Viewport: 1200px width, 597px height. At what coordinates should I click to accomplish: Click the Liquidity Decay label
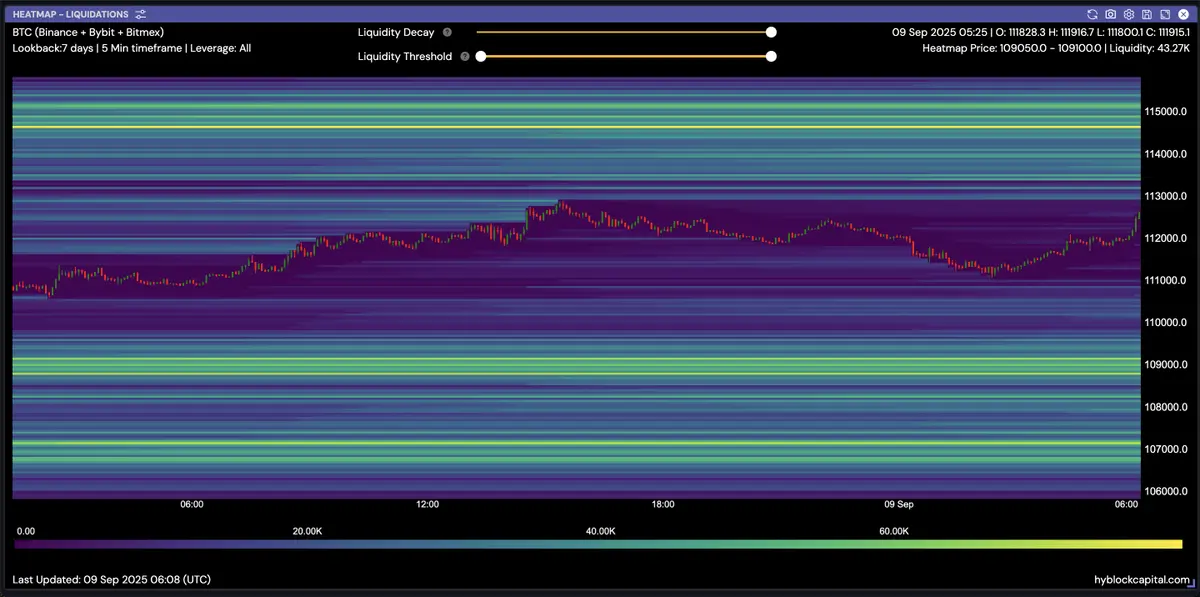396,32
